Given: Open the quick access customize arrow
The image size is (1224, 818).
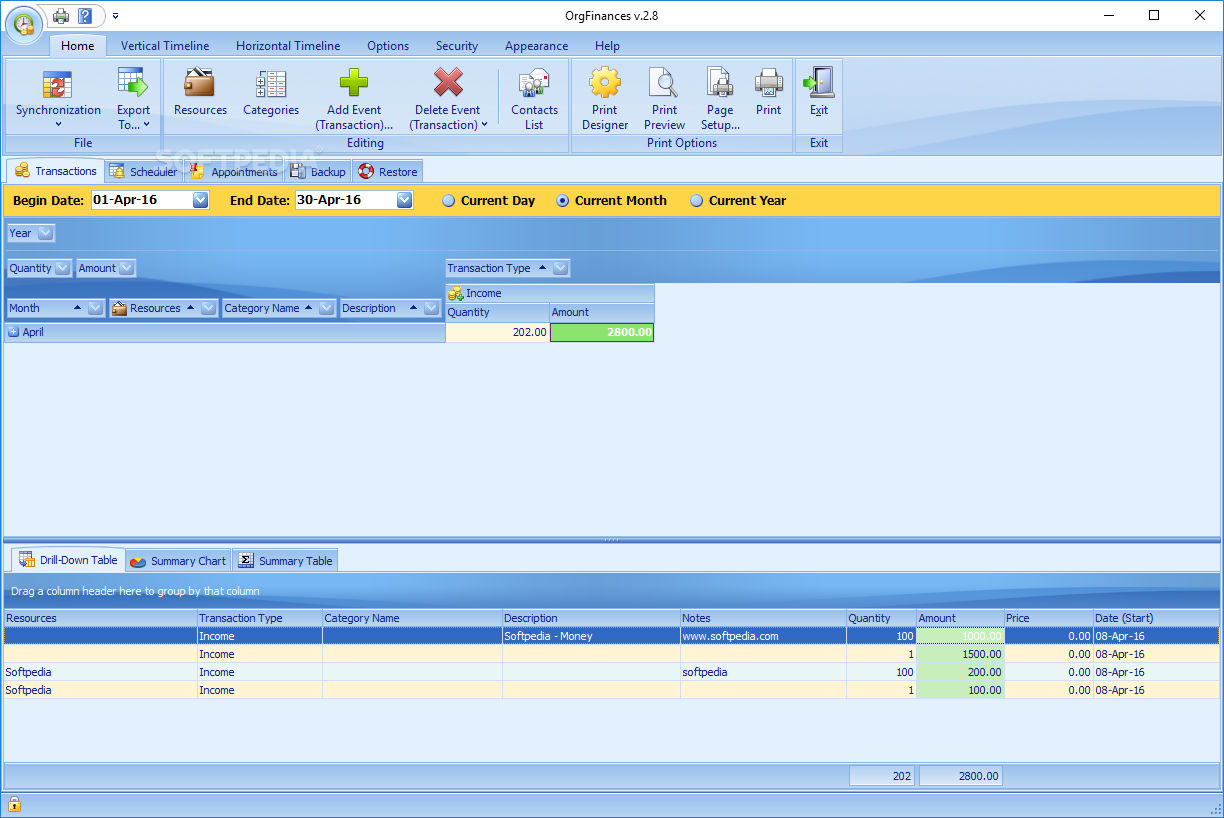Looking at the screenshot, I should click(x=115, y=16).
